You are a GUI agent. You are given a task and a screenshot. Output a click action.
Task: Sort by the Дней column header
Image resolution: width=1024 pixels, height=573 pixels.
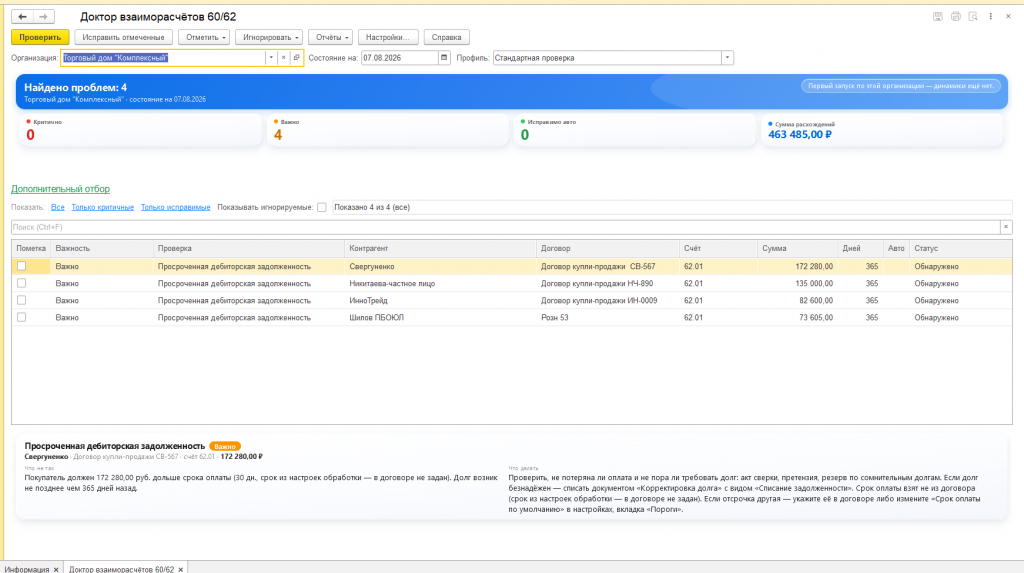coord(861,248)
